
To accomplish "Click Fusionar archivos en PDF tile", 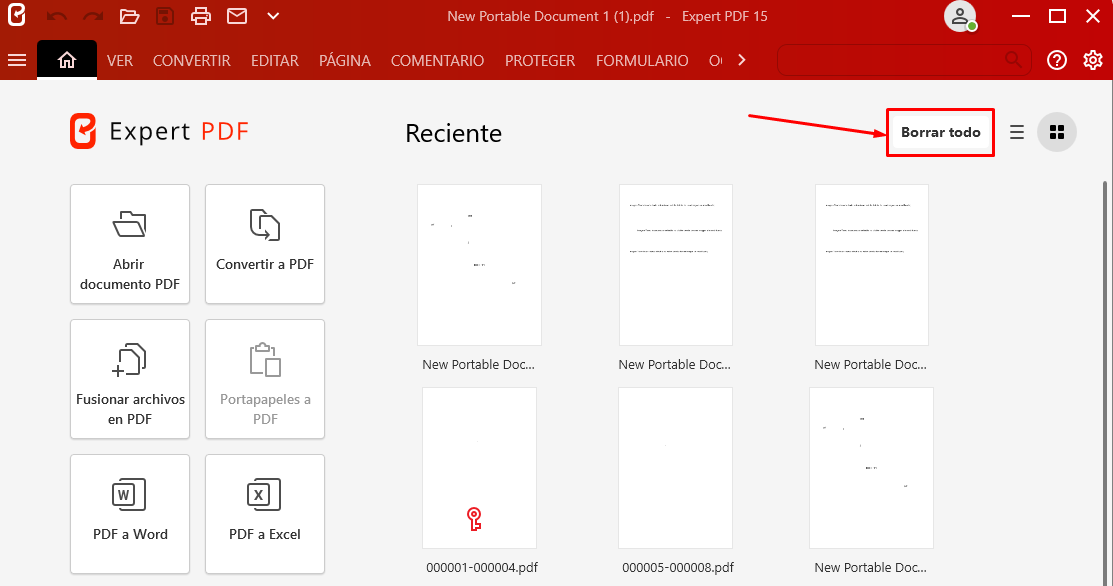I will pyautogui.click(x=130, y=379).
